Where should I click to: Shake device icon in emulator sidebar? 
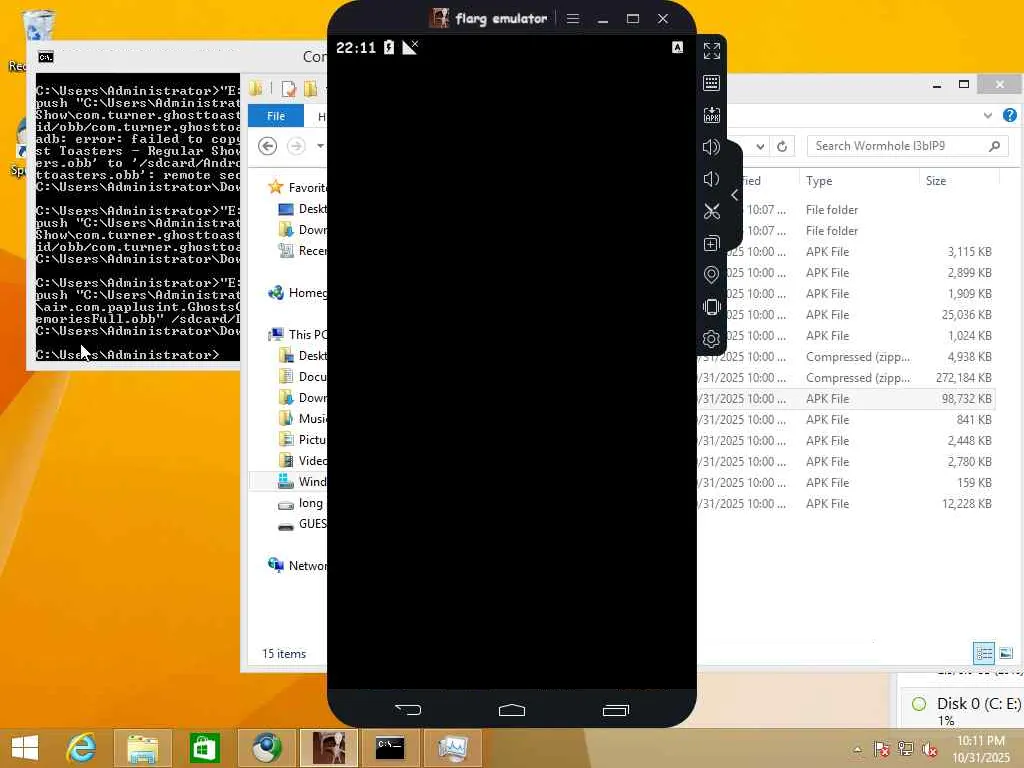[711, 307]
